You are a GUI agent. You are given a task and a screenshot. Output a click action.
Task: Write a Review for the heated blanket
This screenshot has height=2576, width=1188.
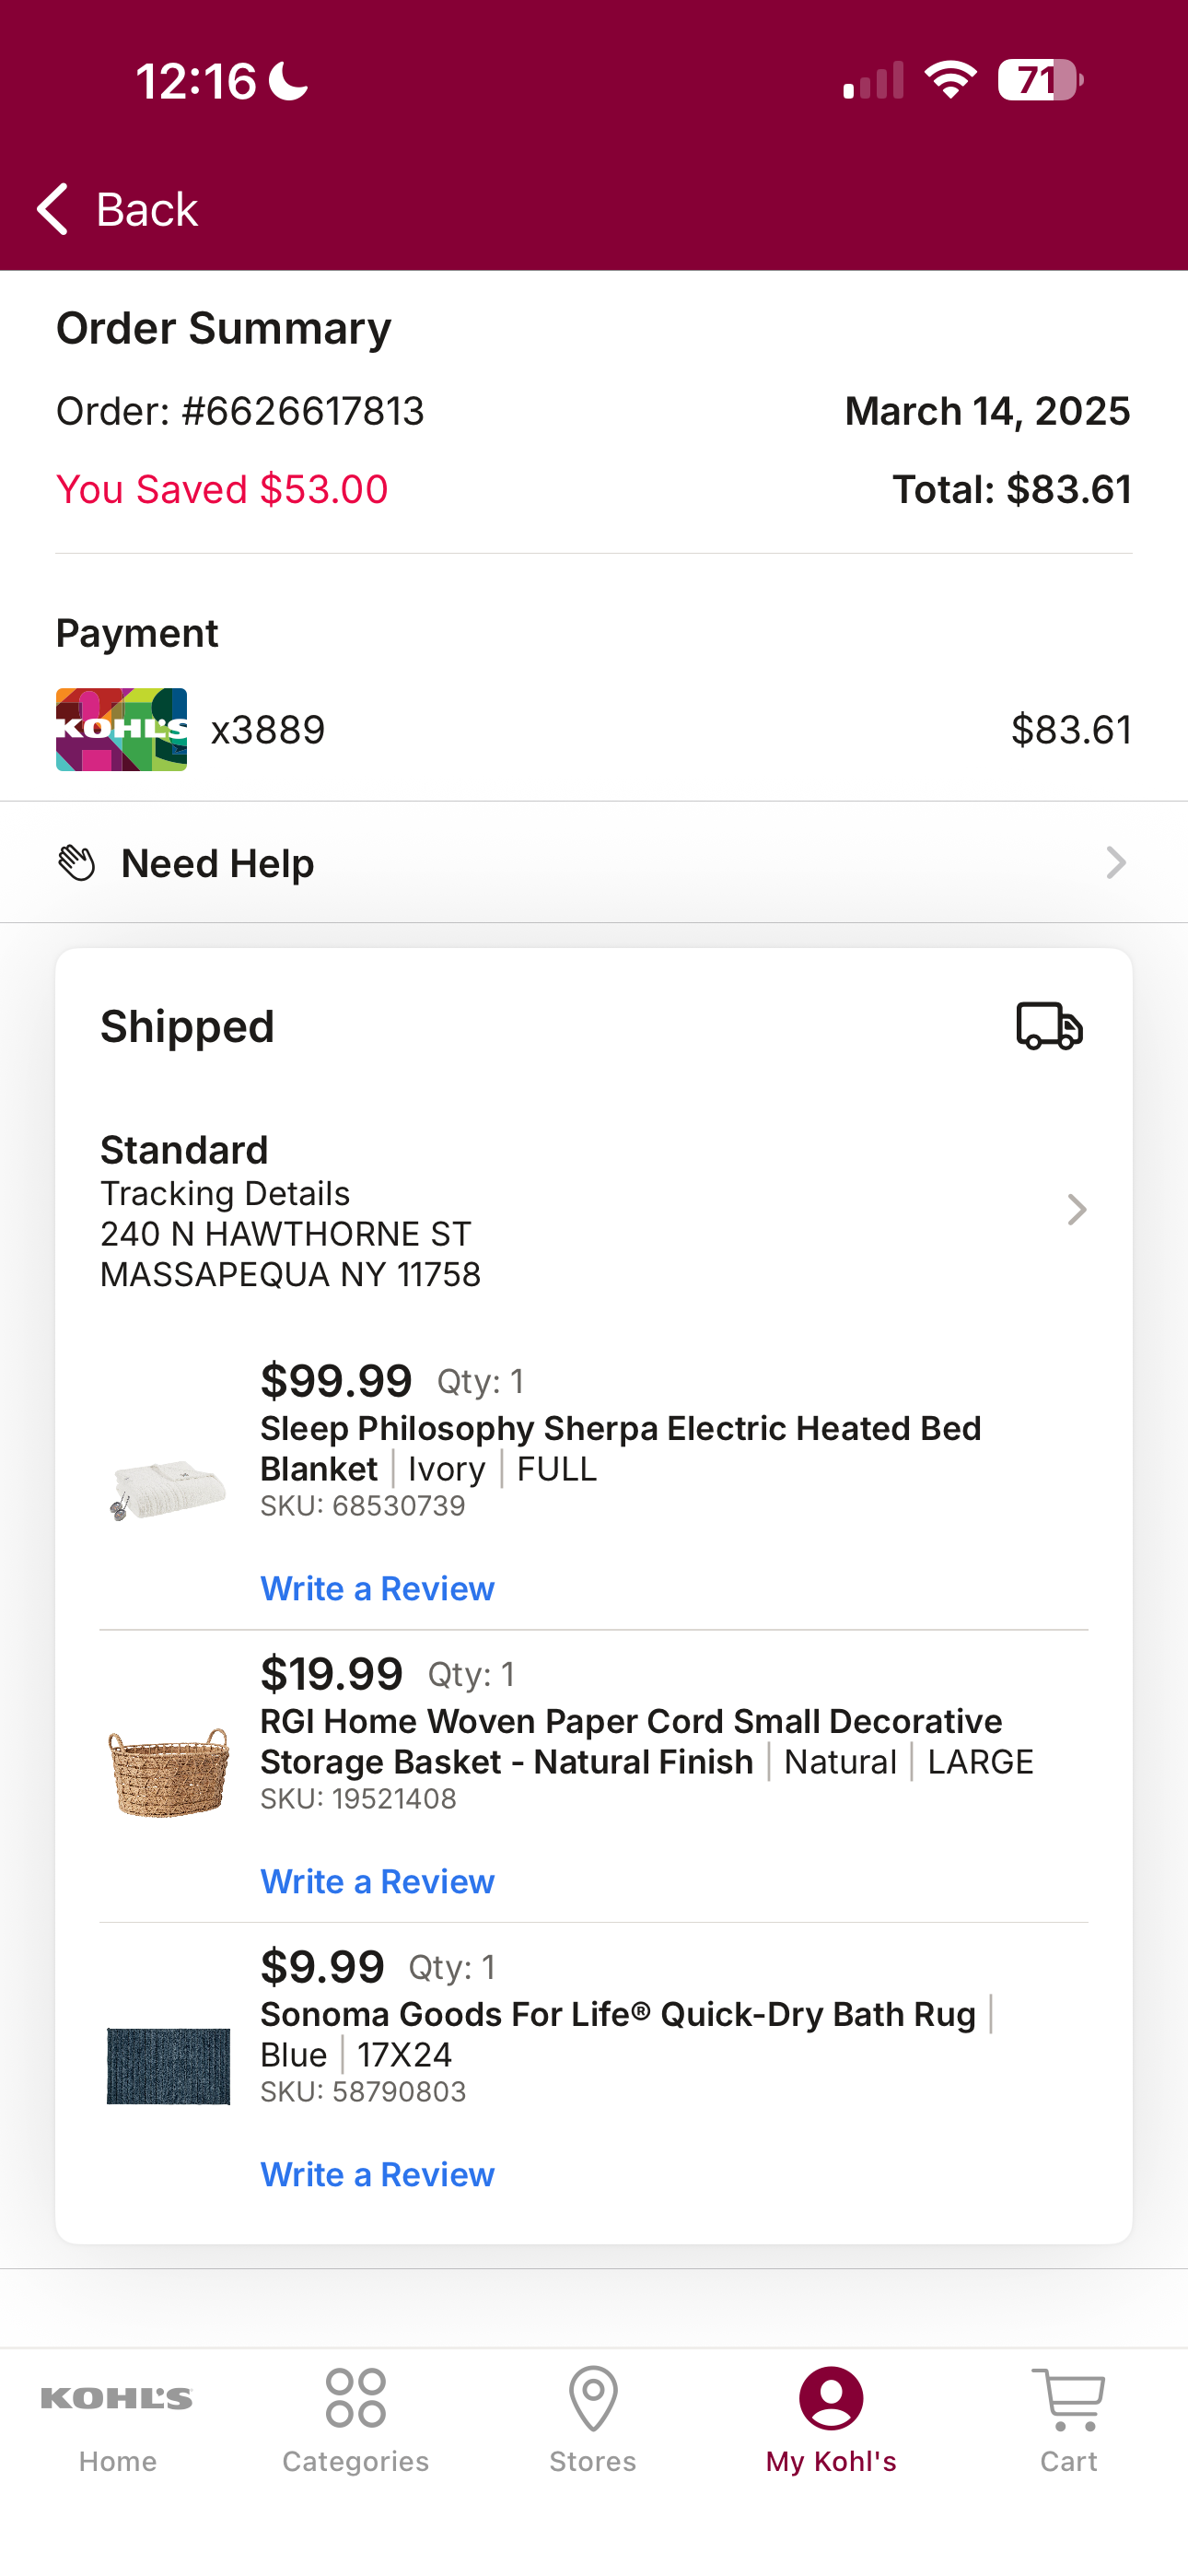coord(377,1588)
